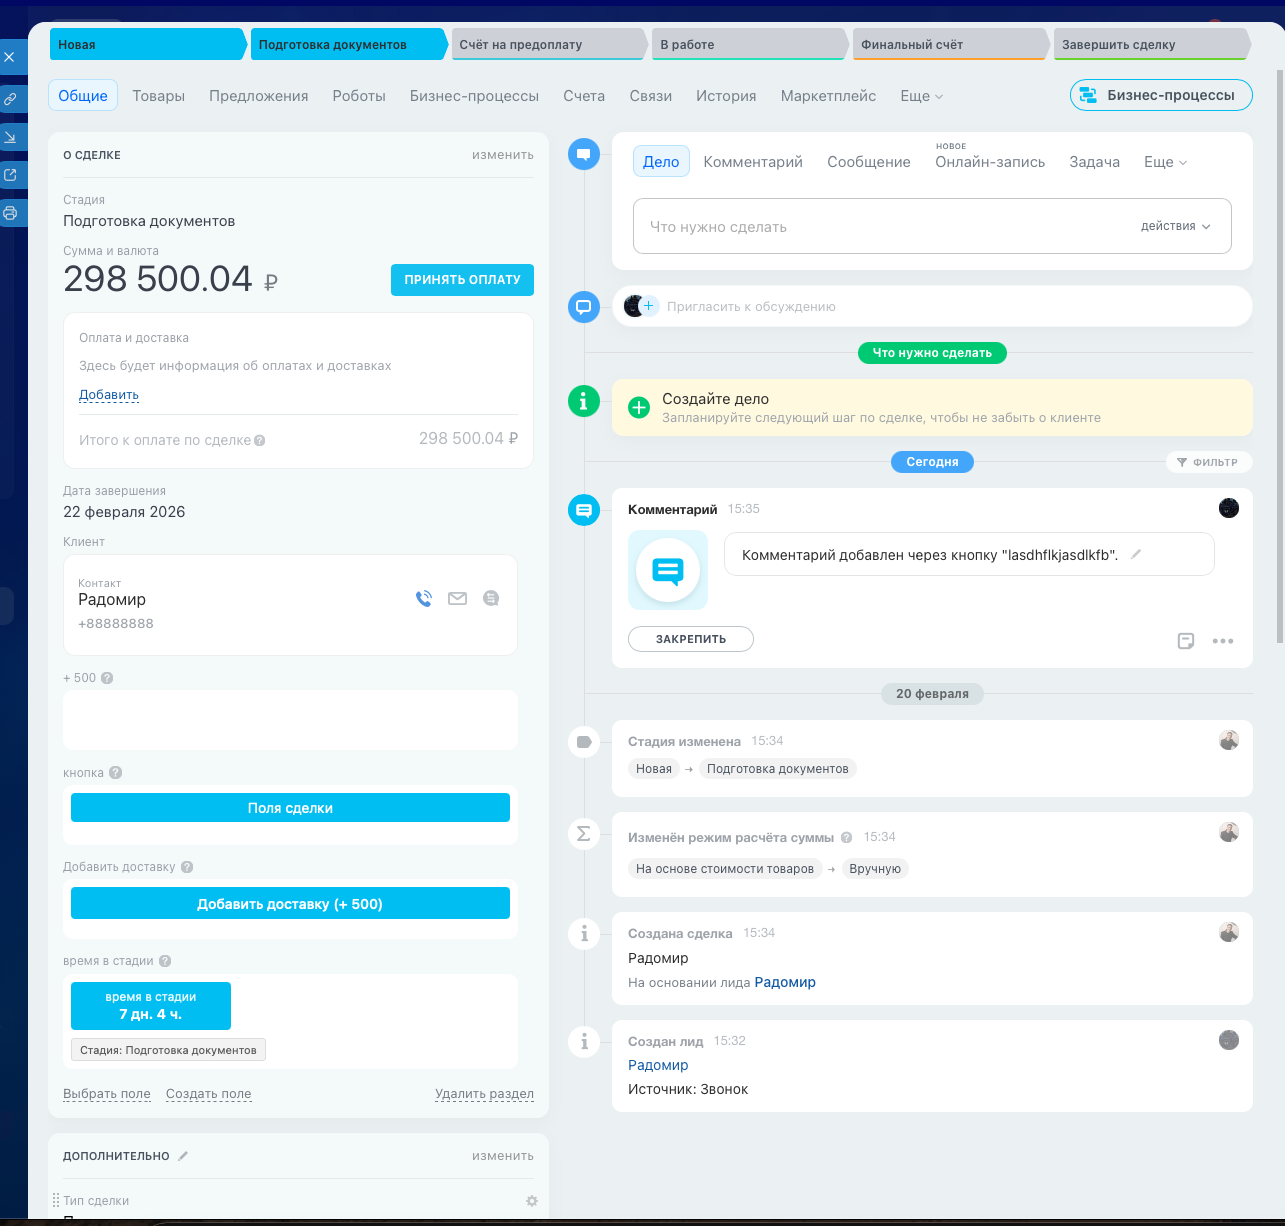Open the gear settings beside Тип сделки
Screen dimensions: 1285x1226
531,1200
